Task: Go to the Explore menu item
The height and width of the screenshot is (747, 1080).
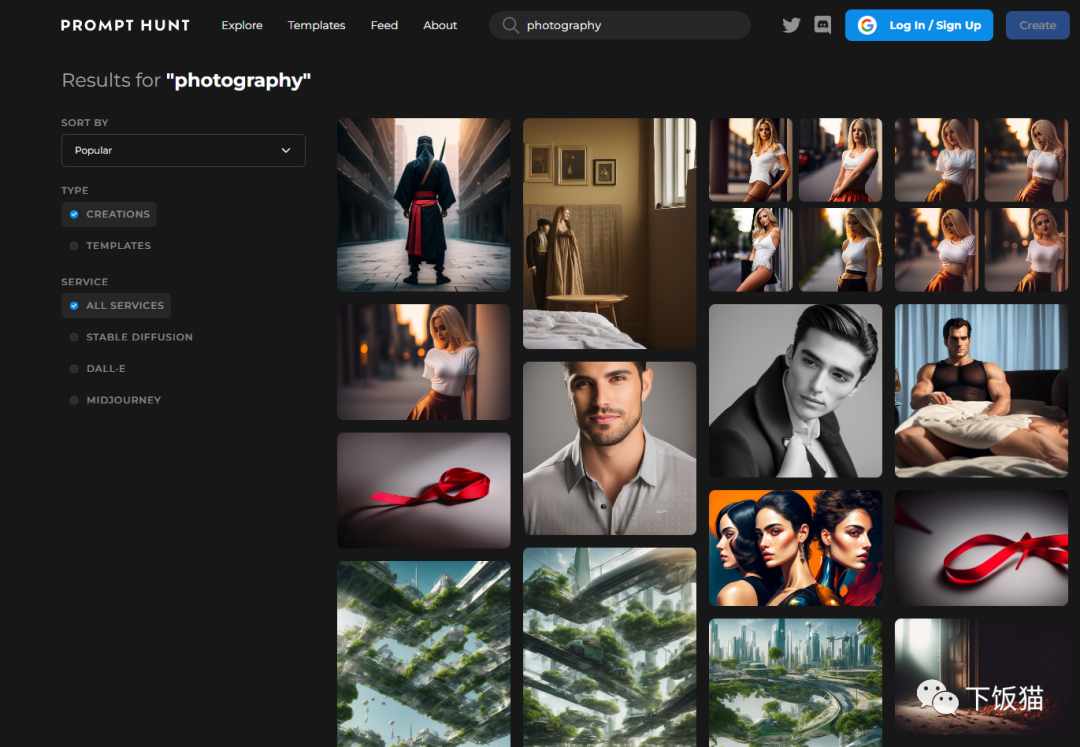Action: coord(242,25)
